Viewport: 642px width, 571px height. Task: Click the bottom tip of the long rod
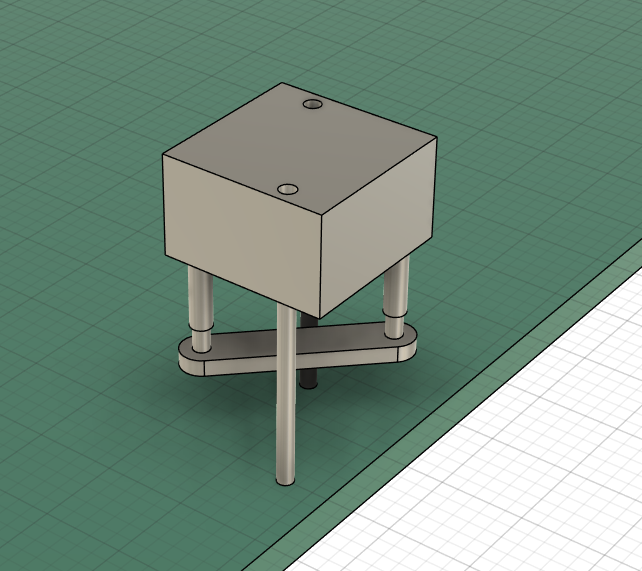[x=286, y=481]
